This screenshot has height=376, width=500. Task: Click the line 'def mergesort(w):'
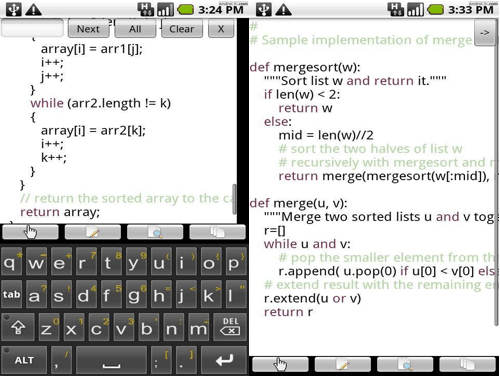coord(305,67)
